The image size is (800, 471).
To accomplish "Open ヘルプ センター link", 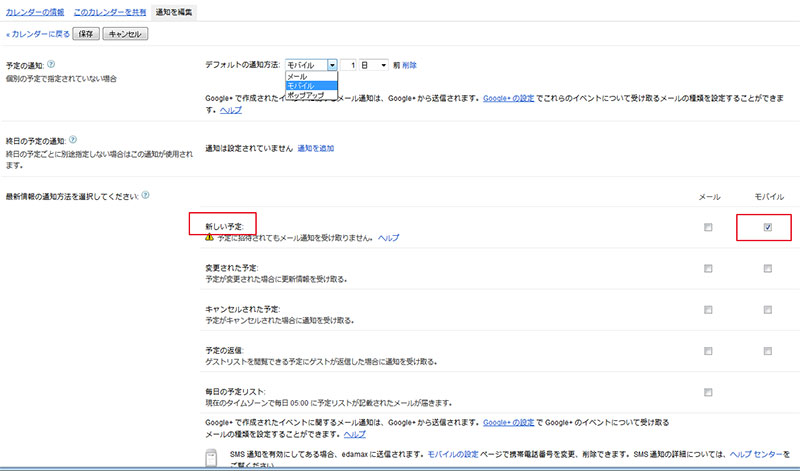I will coord(756,454).
